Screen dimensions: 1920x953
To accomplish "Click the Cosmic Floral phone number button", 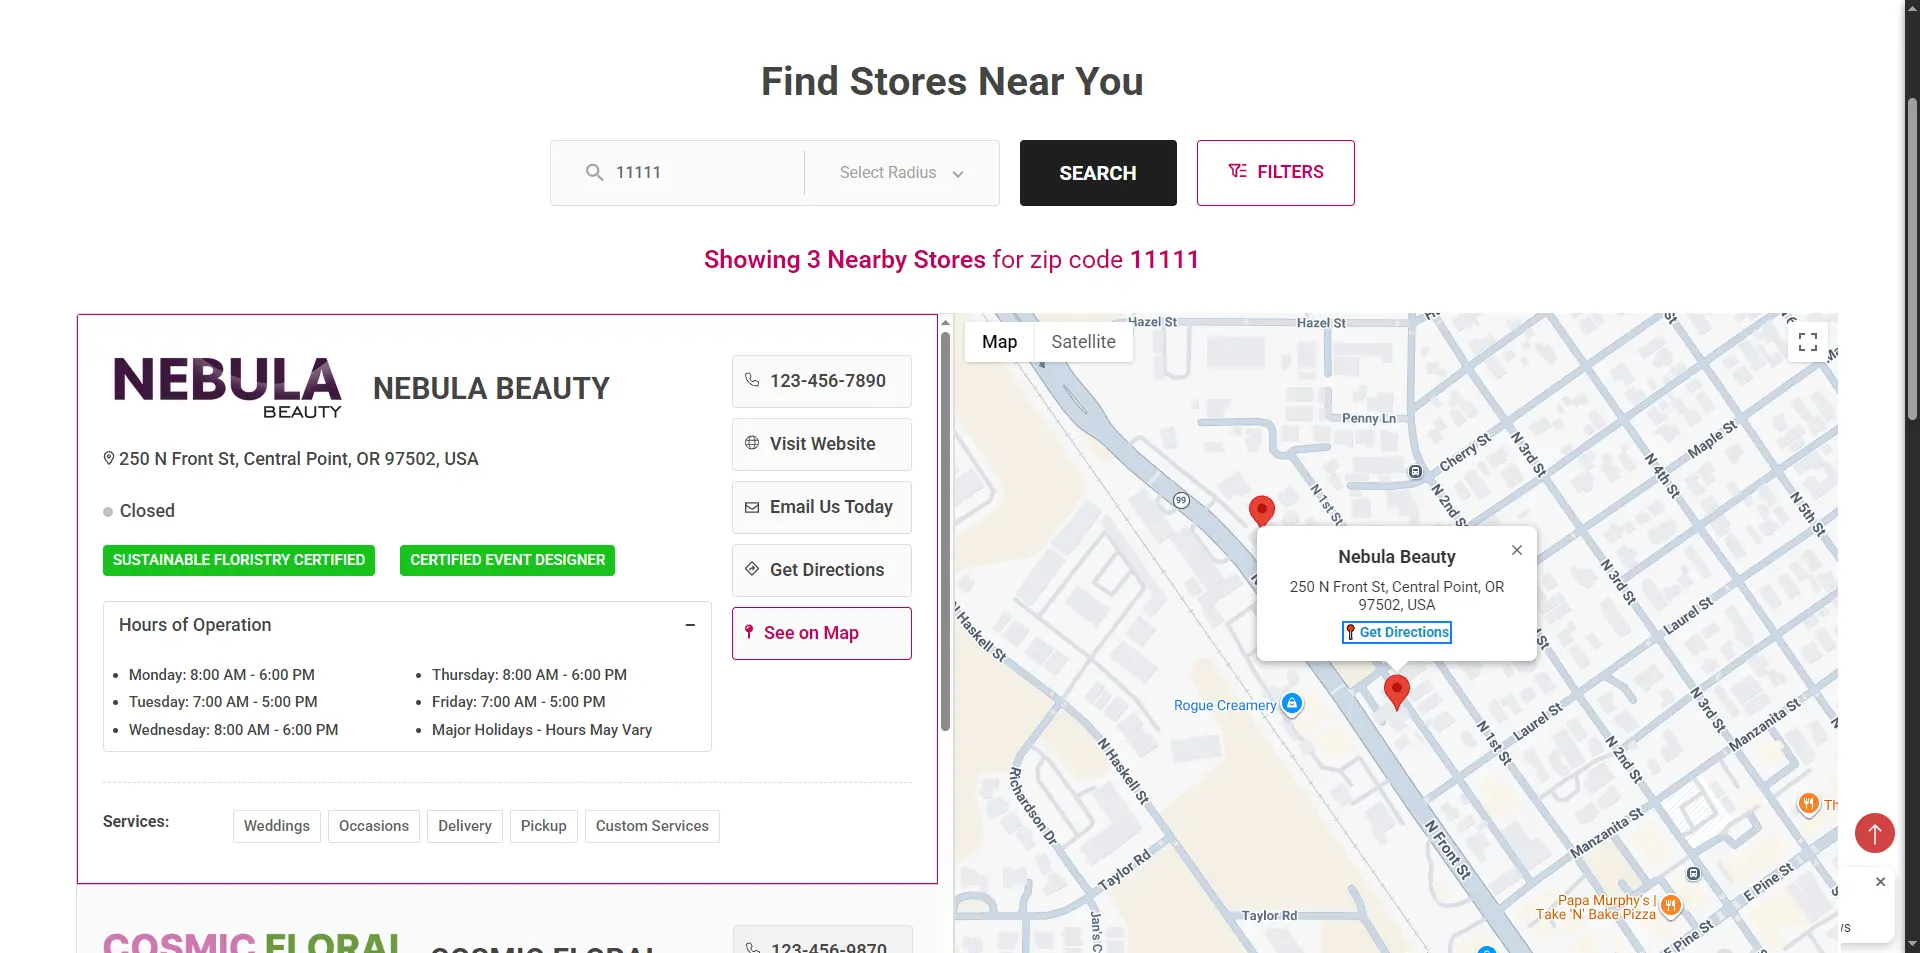I will [822, 940].
